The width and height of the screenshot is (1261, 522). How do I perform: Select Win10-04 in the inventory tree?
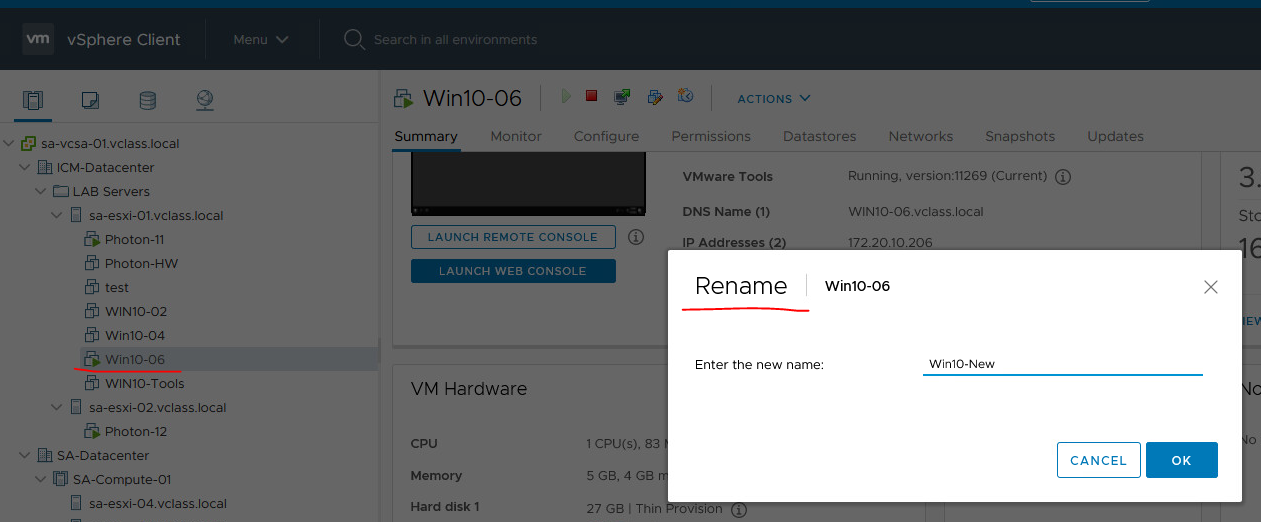pyautogui.click(x=135, y=335)
